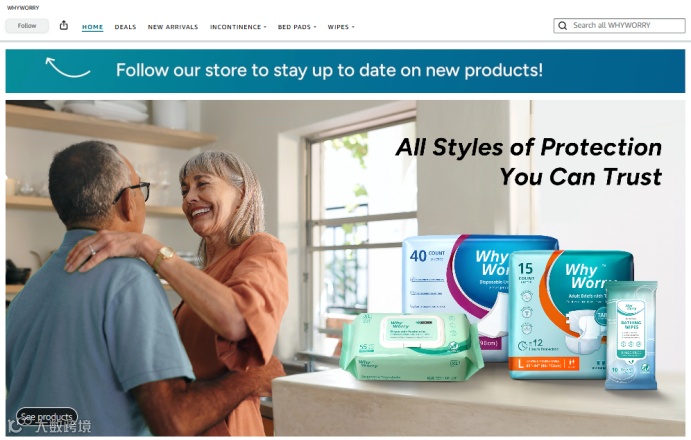
Task: Expand the WIPES dropdown menu
Action: 341,27
